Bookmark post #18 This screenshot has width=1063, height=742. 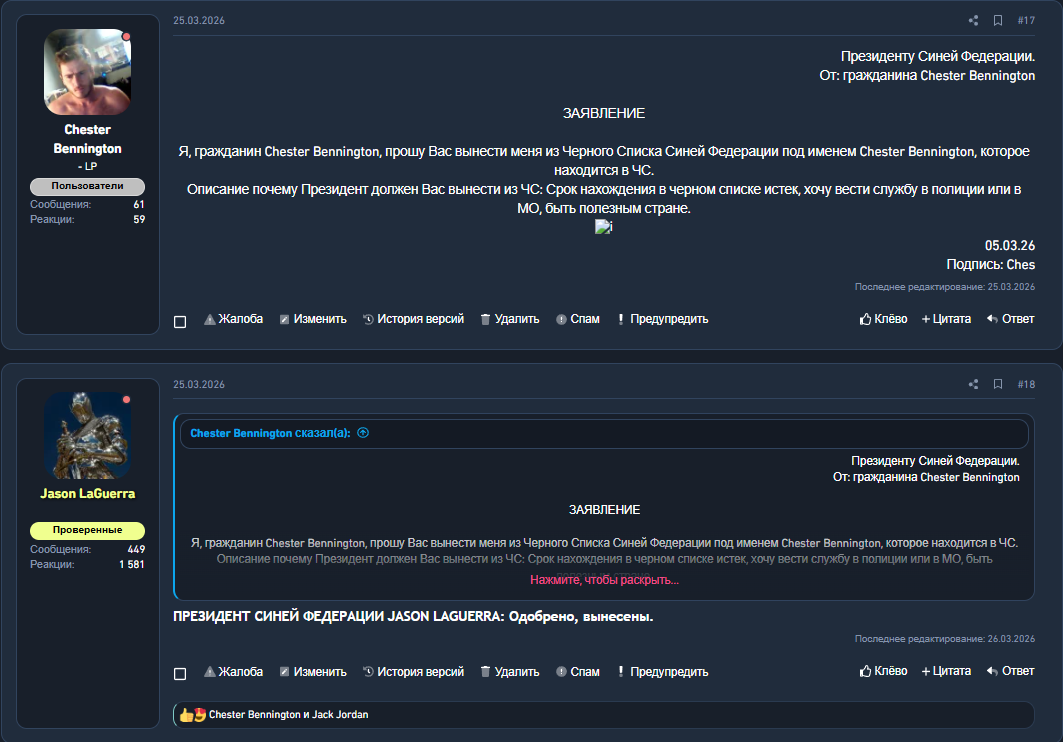[x=998, y=384]
